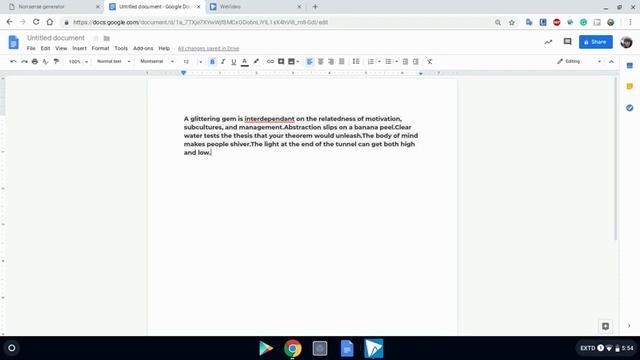Image resolution: width=640 pixels, height=360 pixels.
Task: Expand the font size dropdown arrow
Action: [200, 62]
